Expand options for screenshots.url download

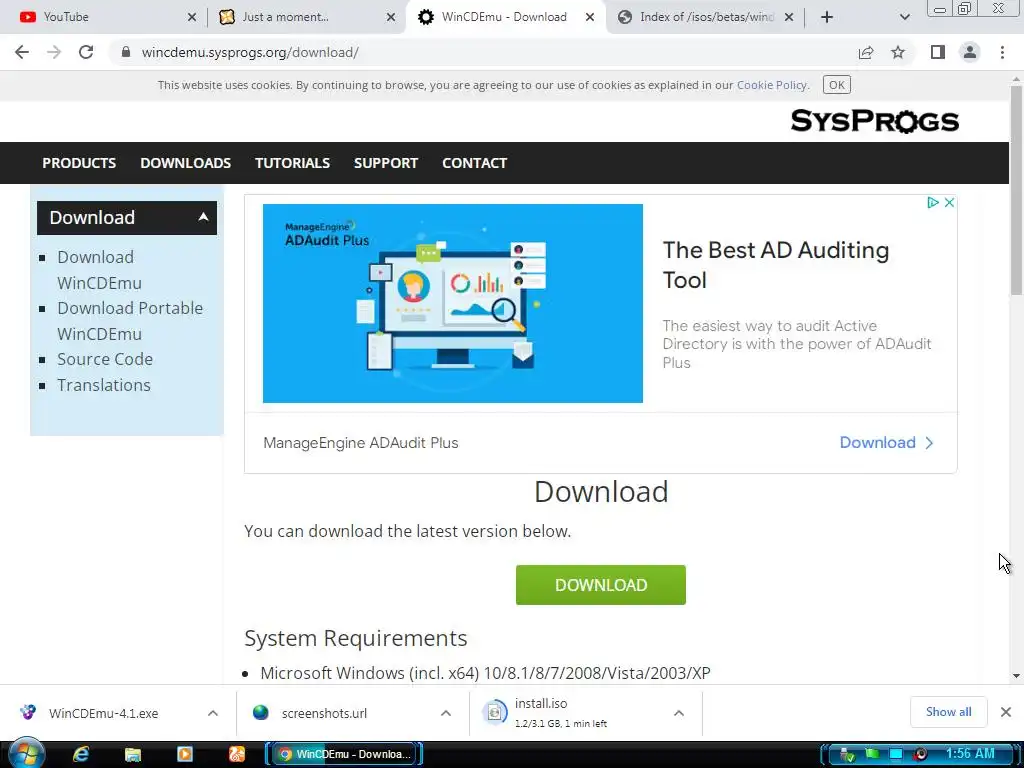446,713
